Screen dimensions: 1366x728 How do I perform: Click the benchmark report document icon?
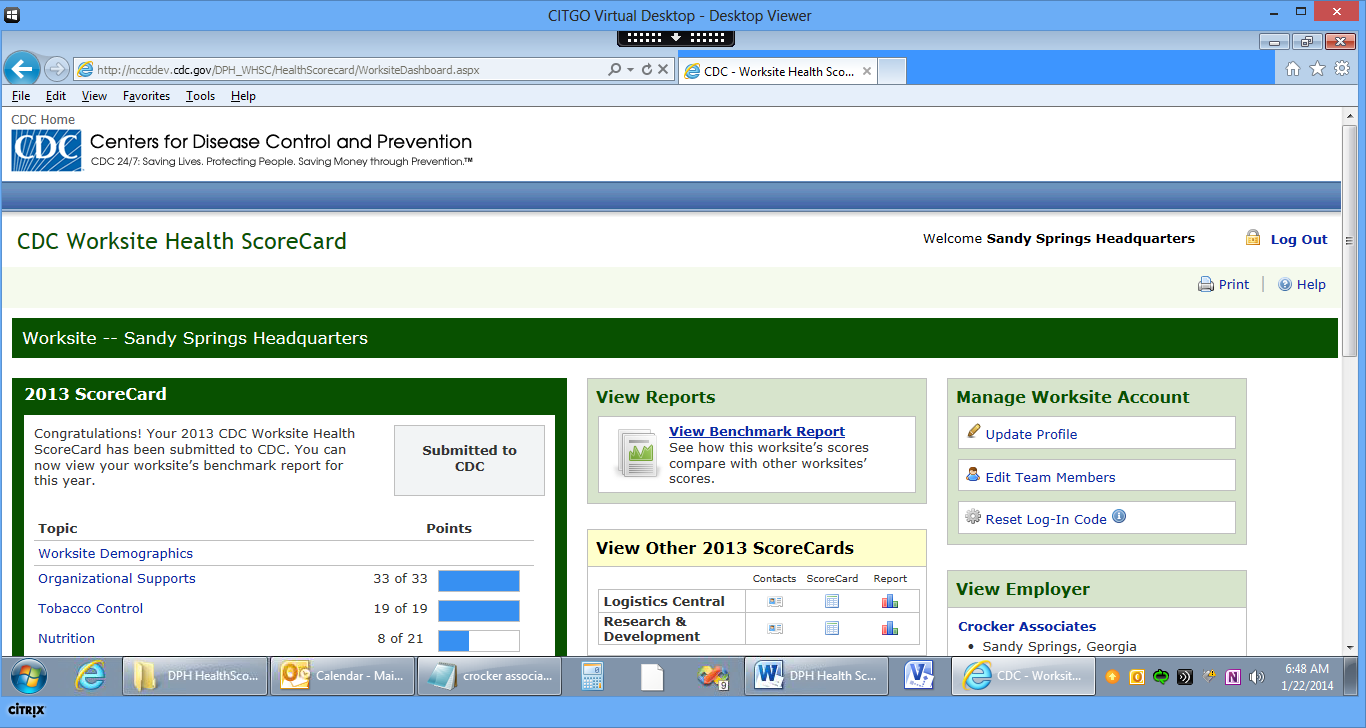(636, 454)
